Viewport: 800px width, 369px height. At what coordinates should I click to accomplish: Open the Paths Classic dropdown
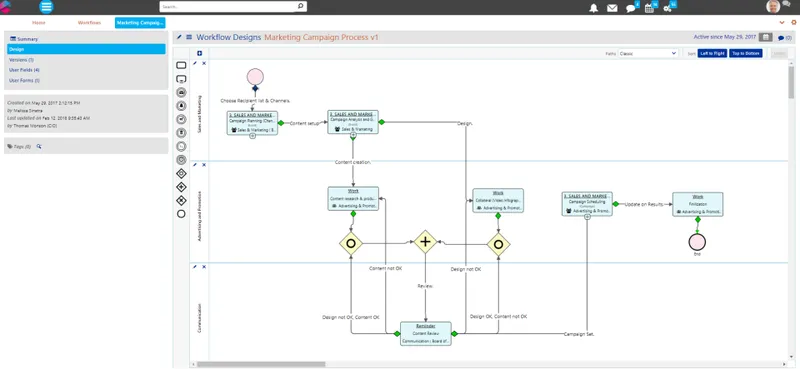coord(648,53)
